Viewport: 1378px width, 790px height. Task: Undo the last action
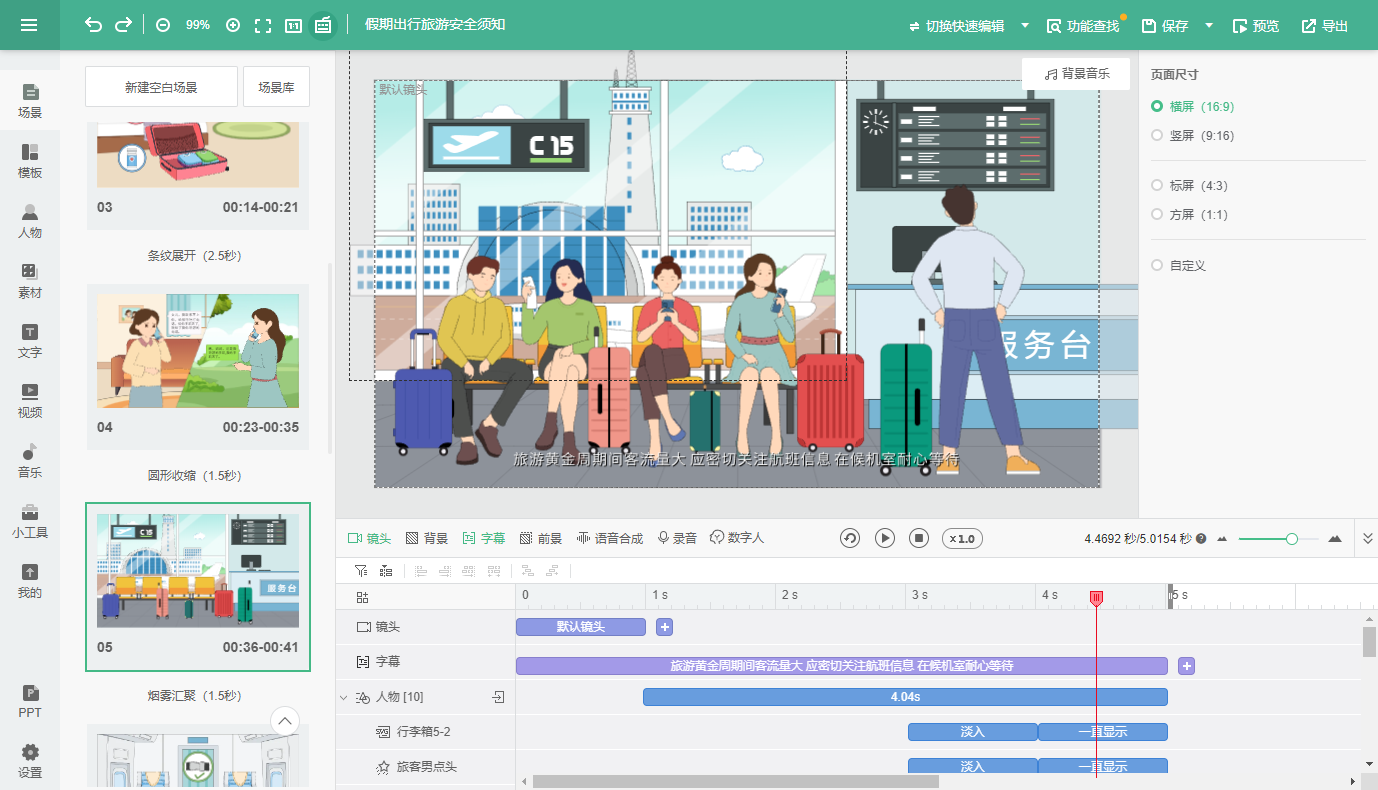click(x=93, y=25)
